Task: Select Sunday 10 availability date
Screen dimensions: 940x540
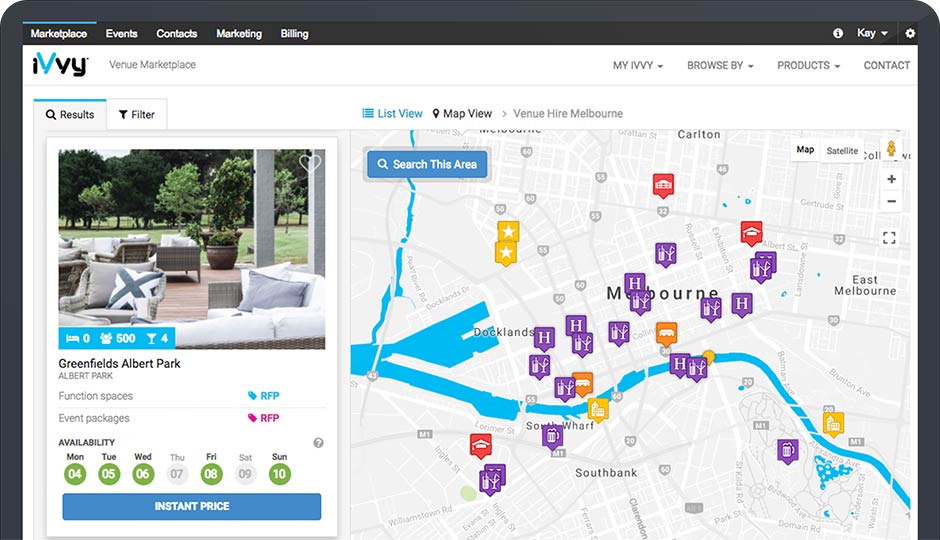Action: tap(279, 474)
